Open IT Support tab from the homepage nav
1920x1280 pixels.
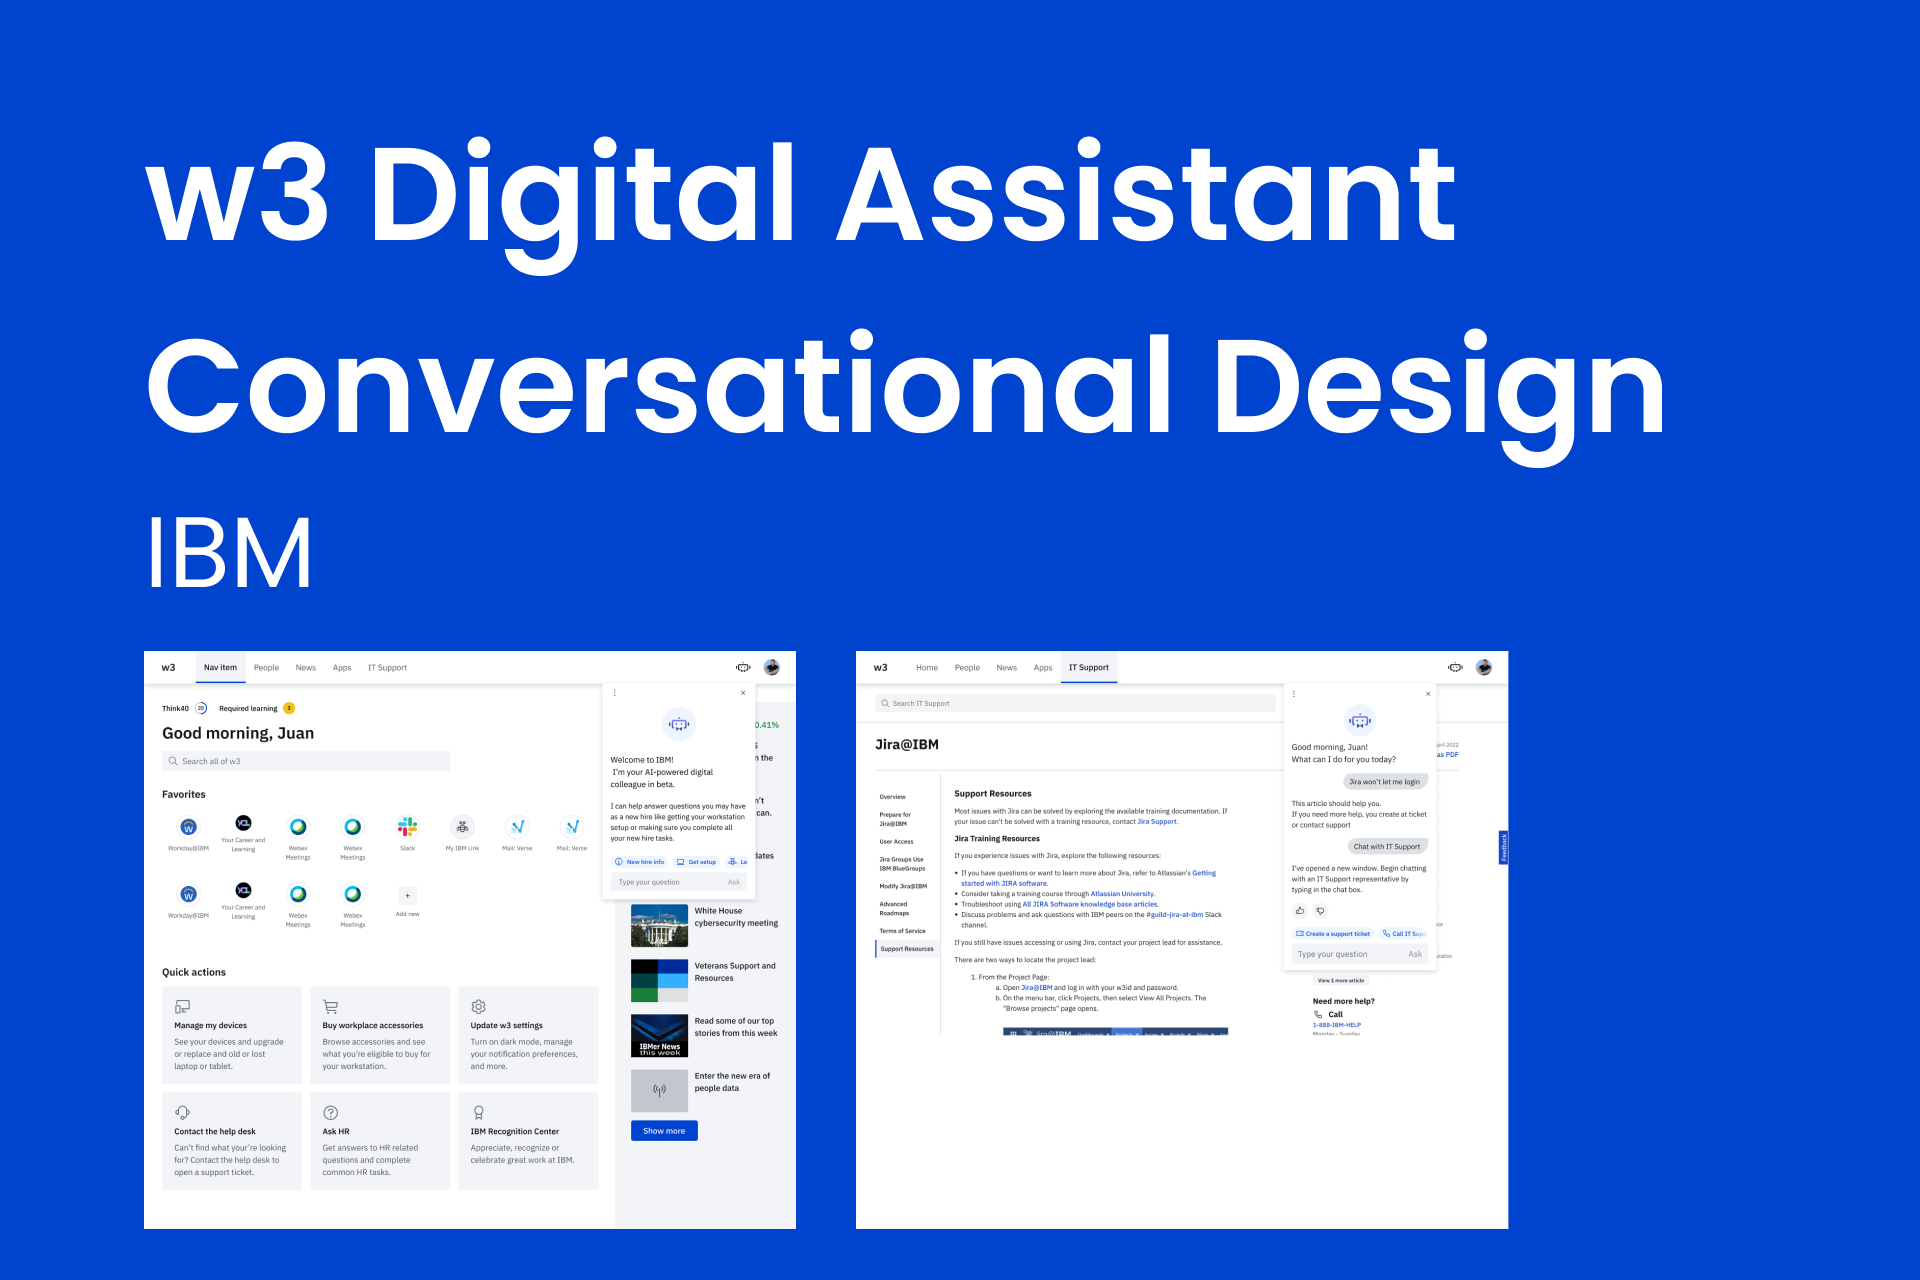(387, 667)
